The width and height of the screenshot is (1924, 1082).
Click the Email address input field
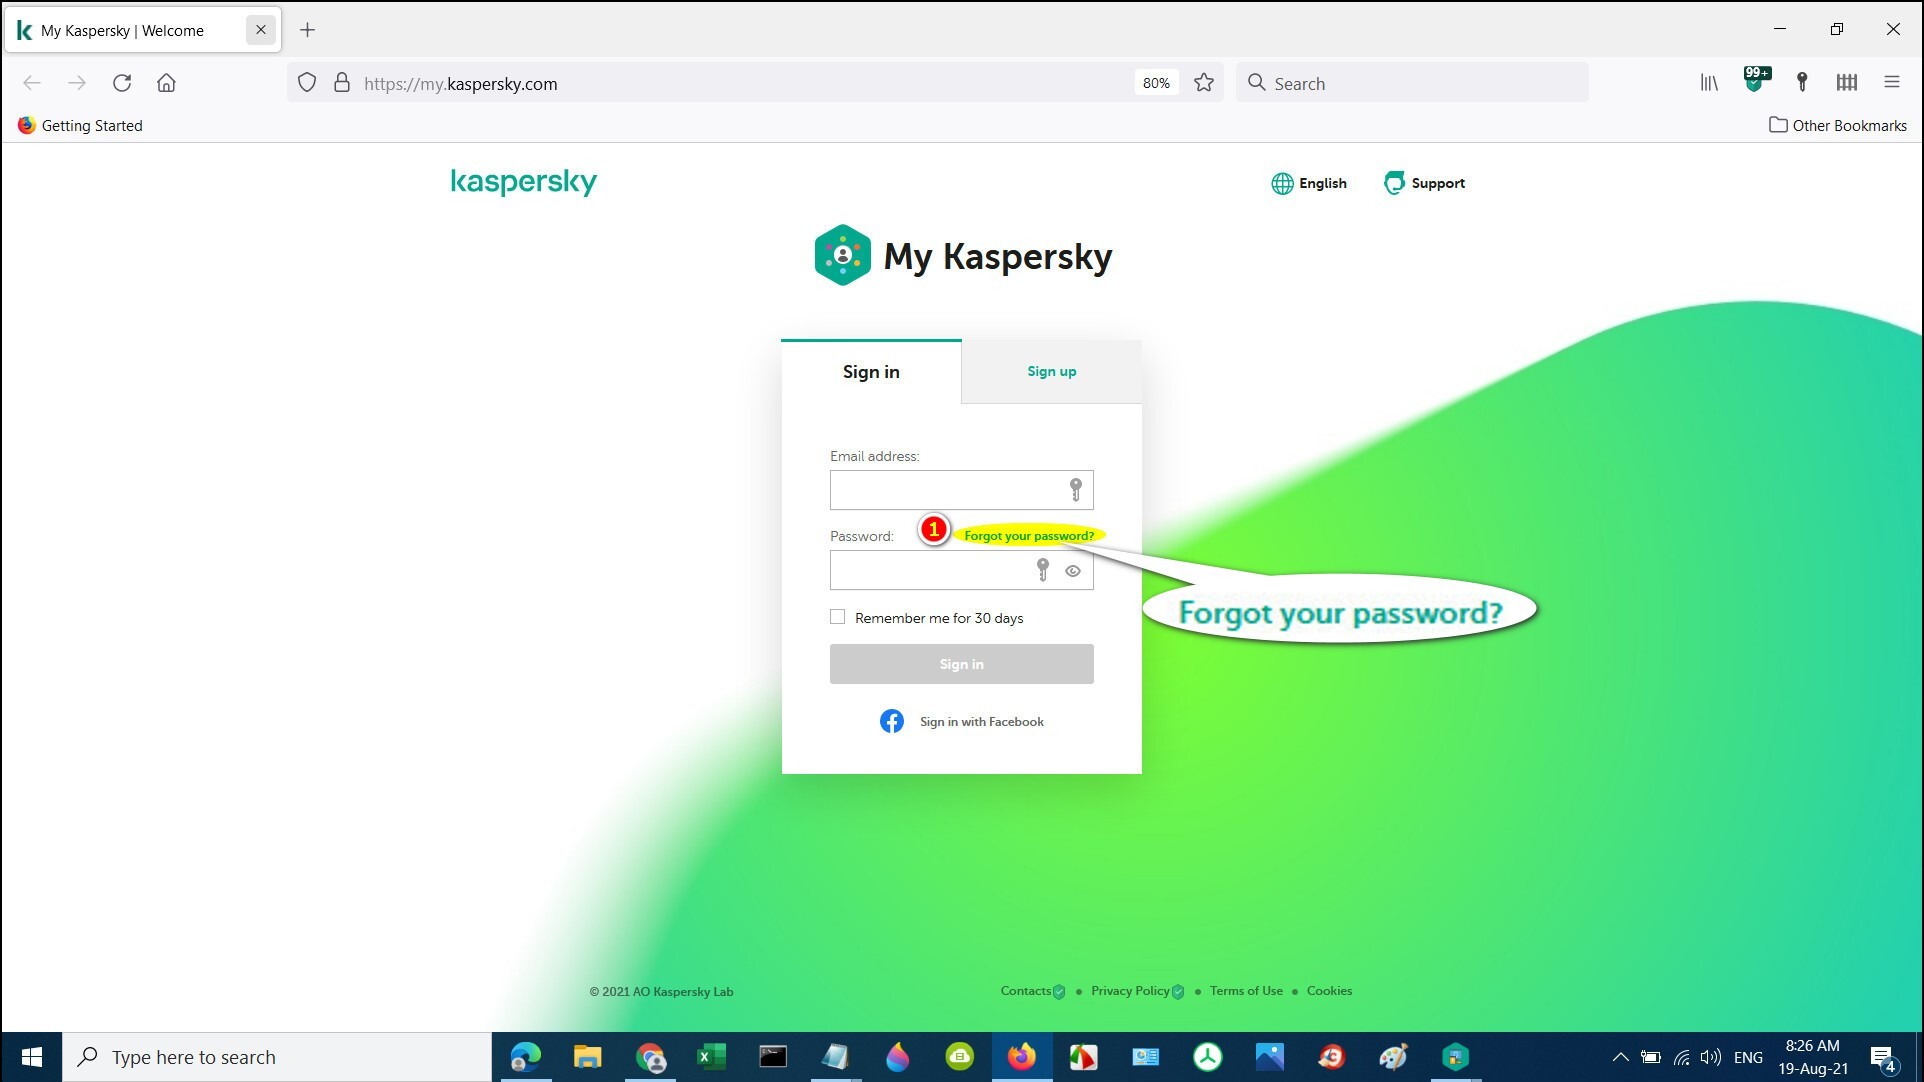945,490
